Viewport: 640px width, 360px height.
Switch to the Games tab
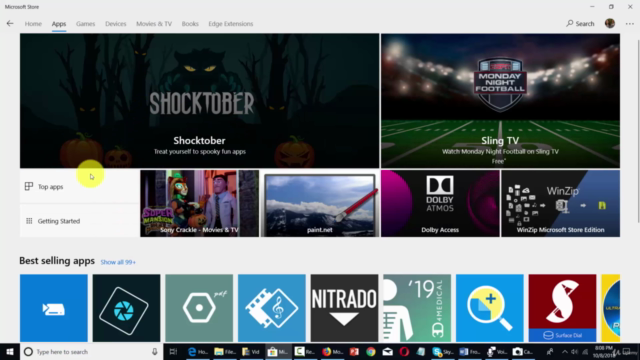[x=85, y=24]
